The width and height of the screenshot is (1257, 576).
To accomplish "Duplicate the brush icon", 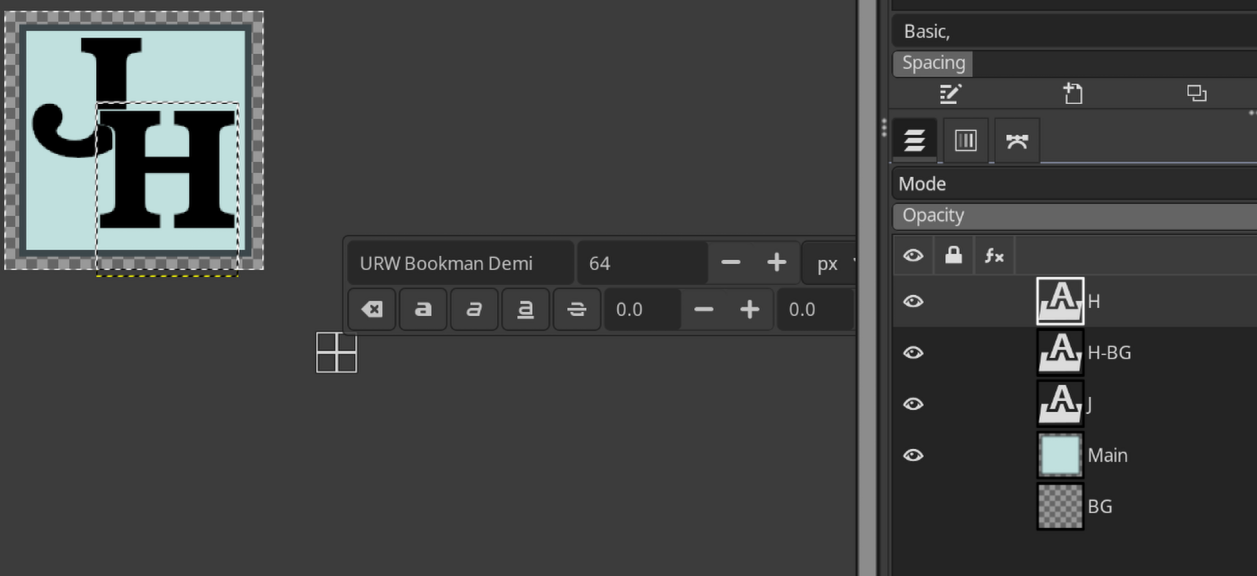I will (x=1196, y=94).
